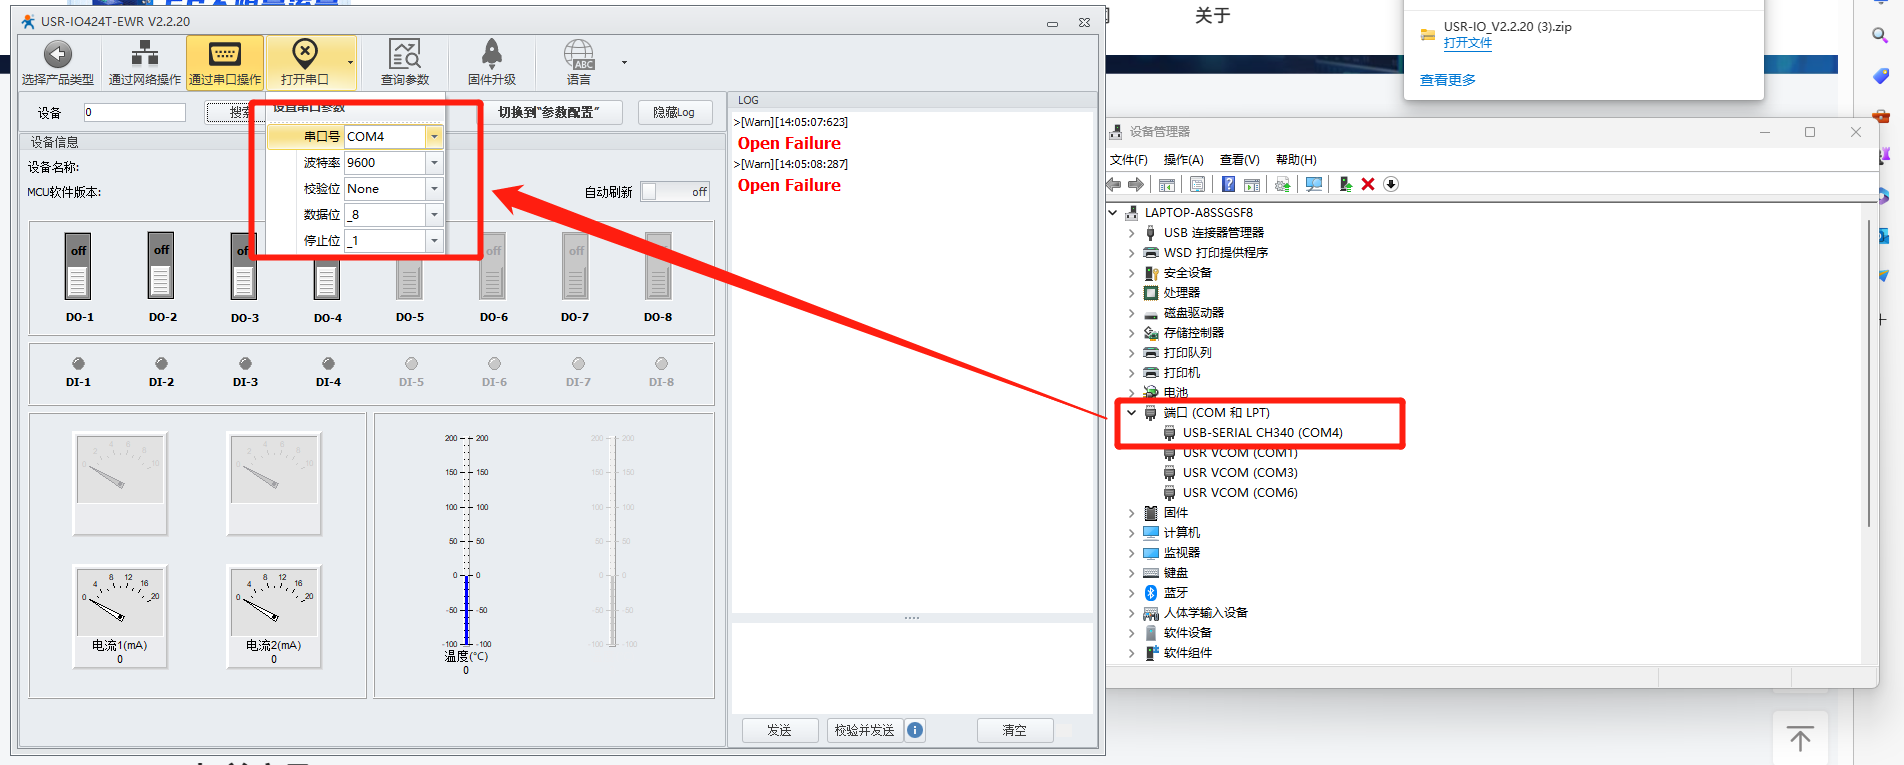The width and height of the screenshot is (1904, 765).
Task: Select the 通过网络操作 network icon
Action: pyautogui.click(x=145, y=55)
